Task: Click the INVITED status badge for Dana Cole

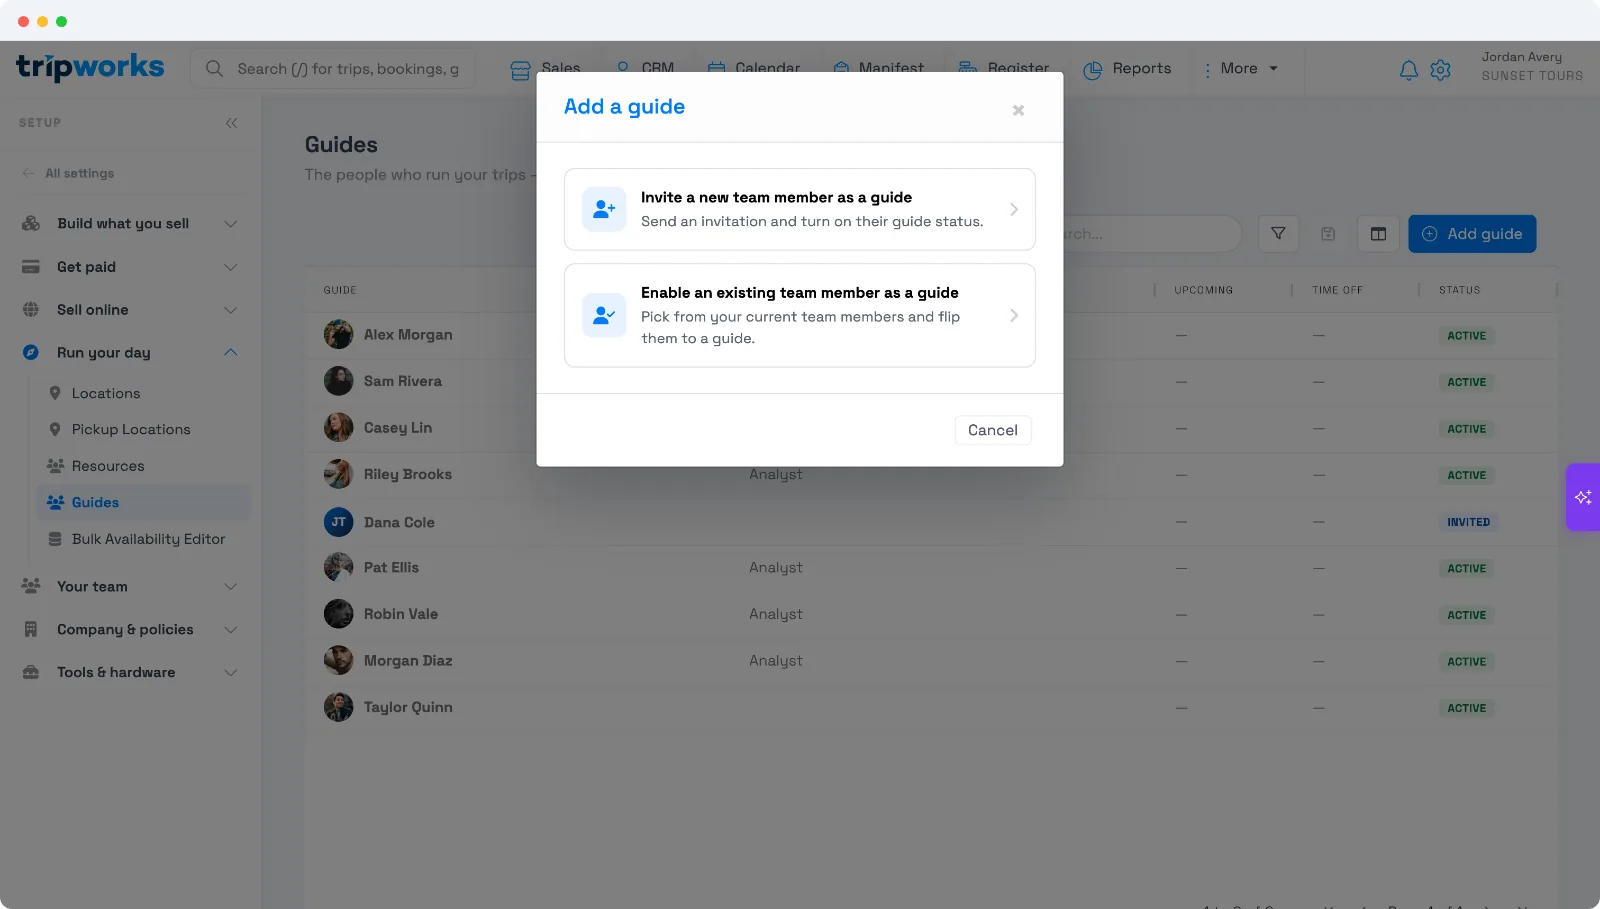Action: point(1468,522)
